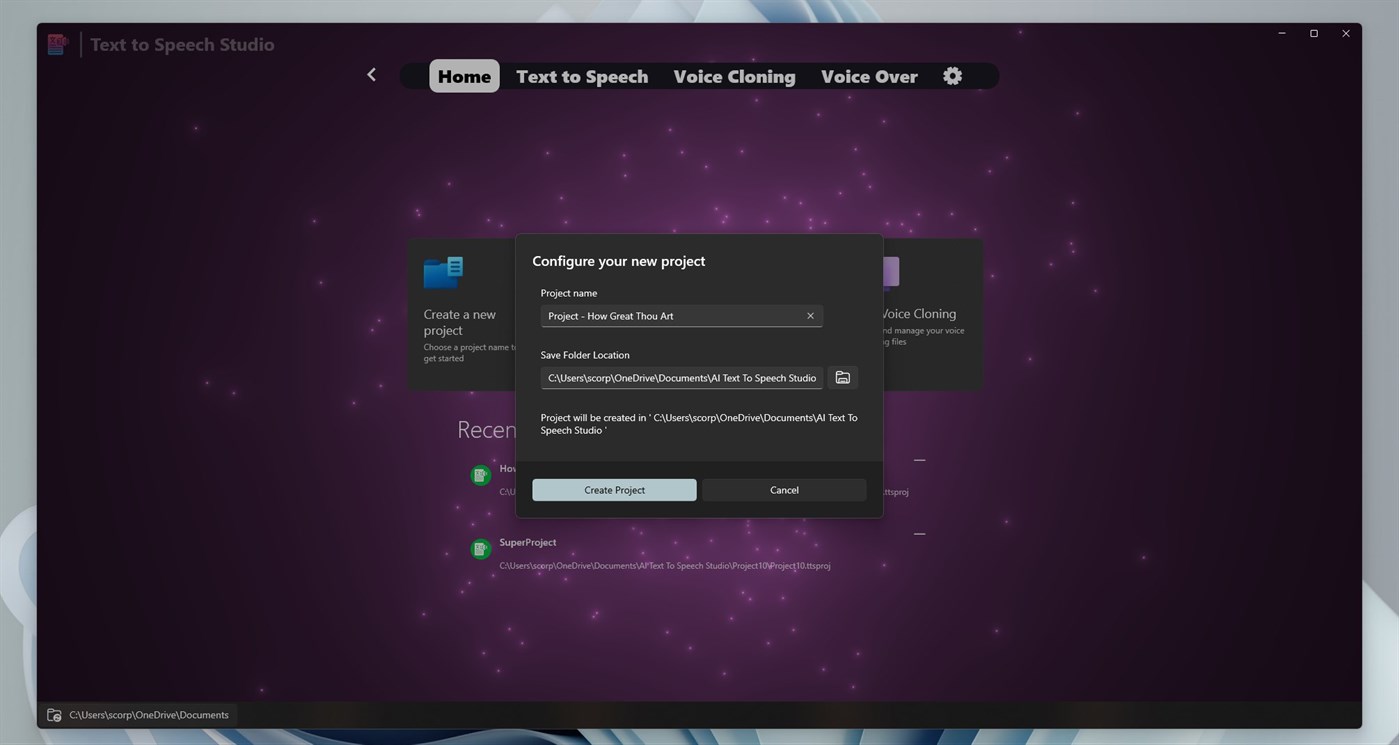The image size is (1399, 745).
Task: Click the green SuperProject file icon
Action: (x=481, y=548)
